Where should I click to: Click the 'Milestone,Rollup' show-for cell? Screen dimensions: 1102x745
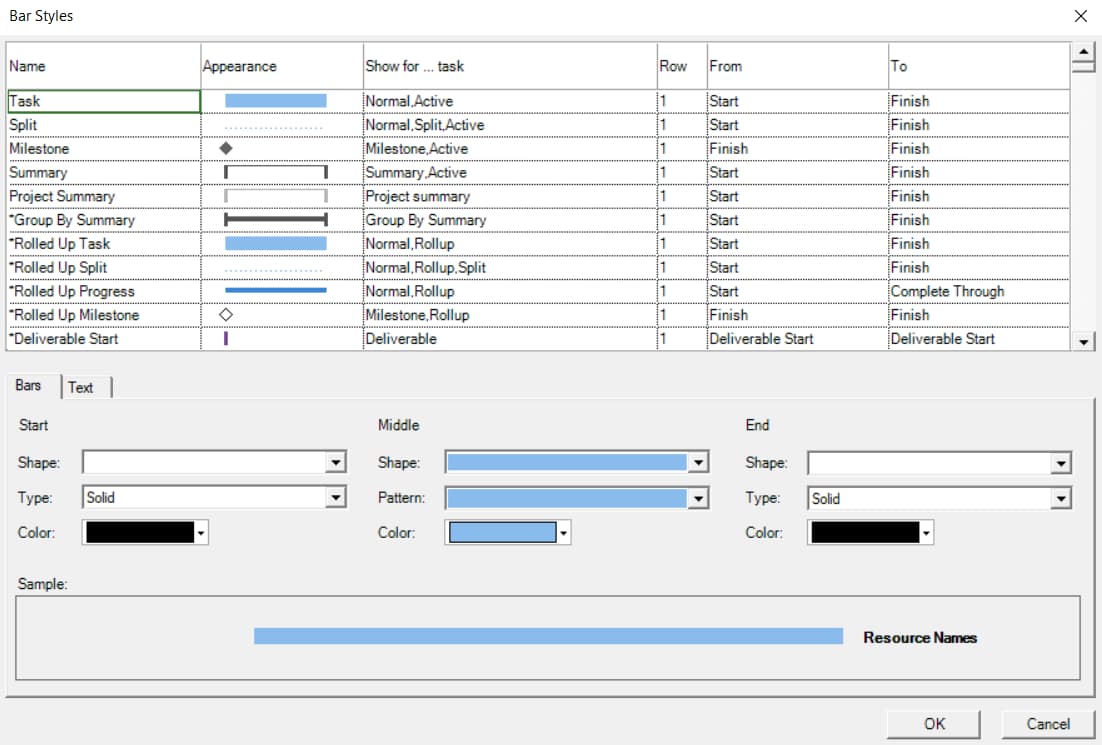pyautogui.click(x=510, y=316)
